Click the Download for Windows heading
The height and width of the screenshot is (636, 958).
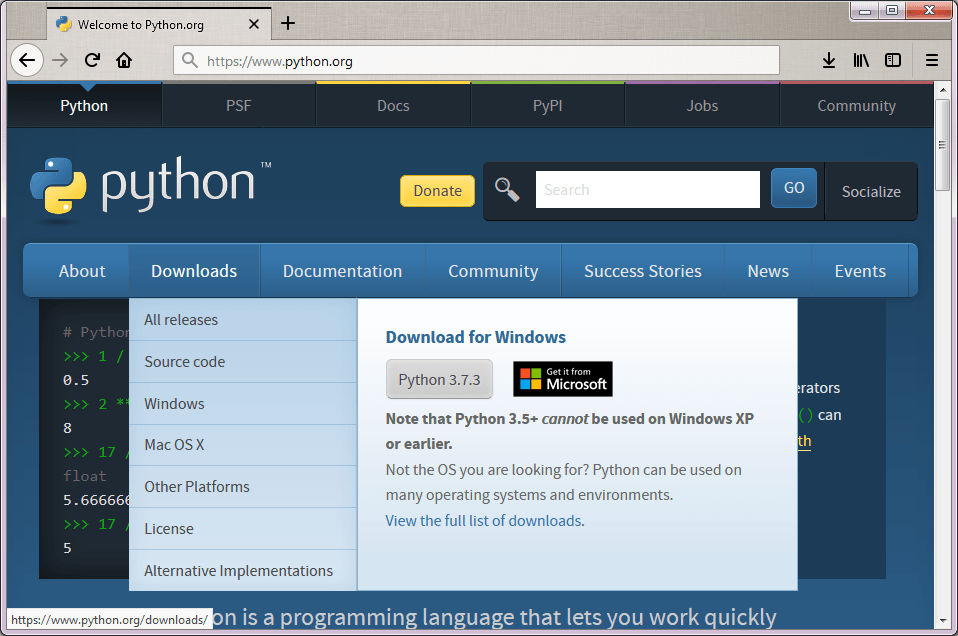coord(476,337)
